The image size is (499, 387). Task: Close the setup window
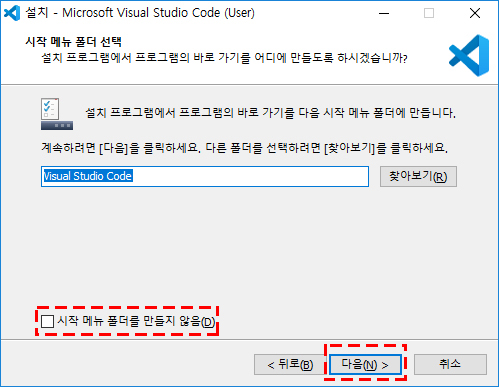[475, 13]
